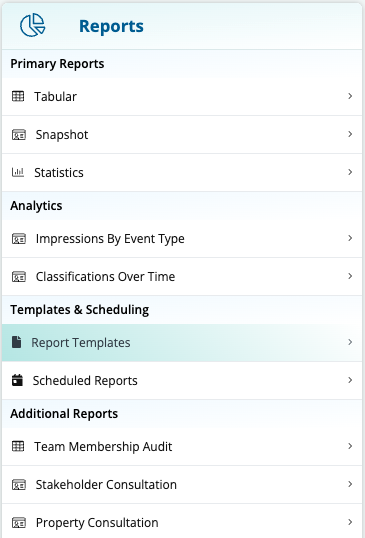Image resolution: width=365 pixels, height=538 pixels.
Task: Open the chevron beside Scheduled Reports
Action: click(x=350, y=380)
